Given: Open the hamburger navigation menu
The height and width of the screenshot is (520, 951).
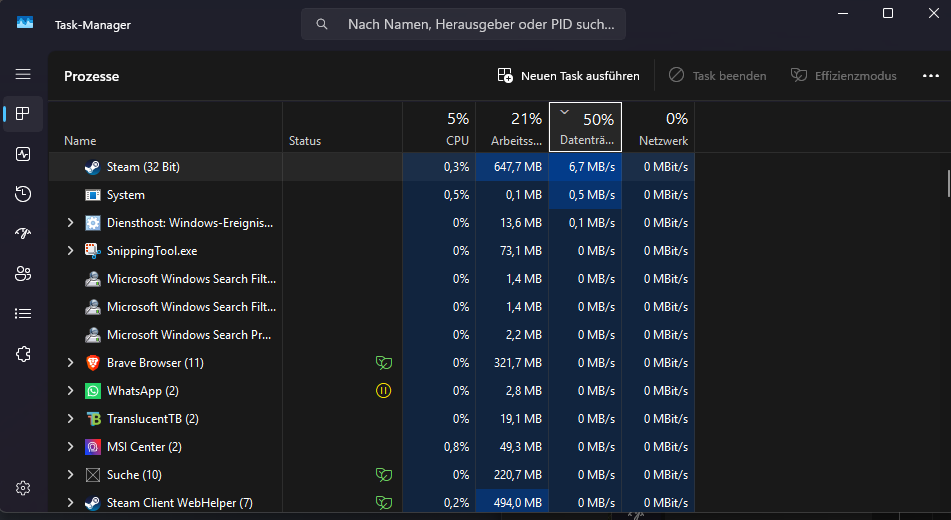Looking at the screenshot, I should click(x=23, y=74).
